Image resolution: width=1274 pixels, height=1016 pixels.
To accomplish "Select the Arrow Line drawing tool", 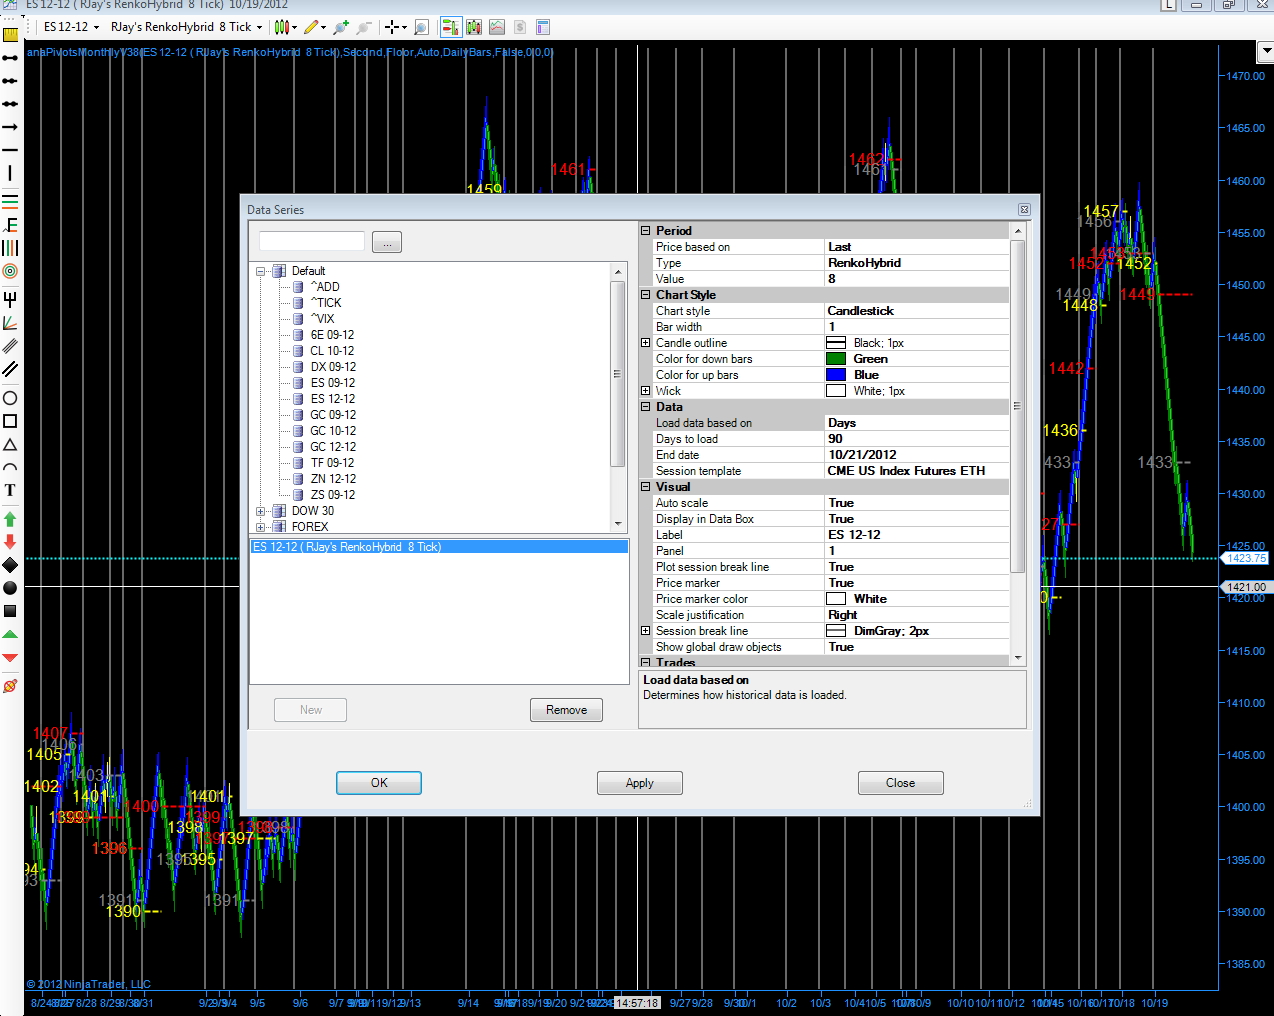I will point(10,127).
